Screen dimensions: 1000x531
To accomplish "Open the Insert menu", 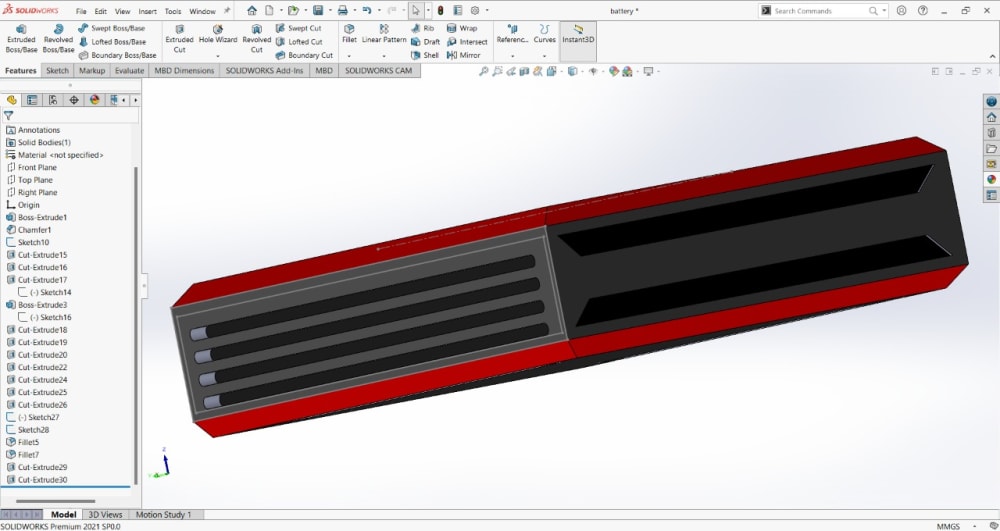I will pyautogui.click(x=147, y=11).
